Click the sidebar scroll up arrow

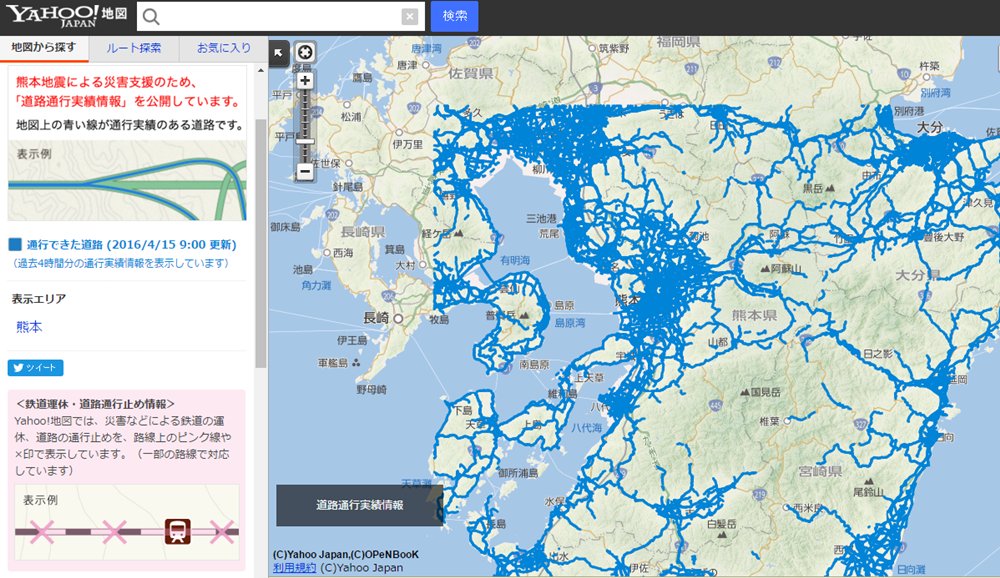(x=261, y=70)
